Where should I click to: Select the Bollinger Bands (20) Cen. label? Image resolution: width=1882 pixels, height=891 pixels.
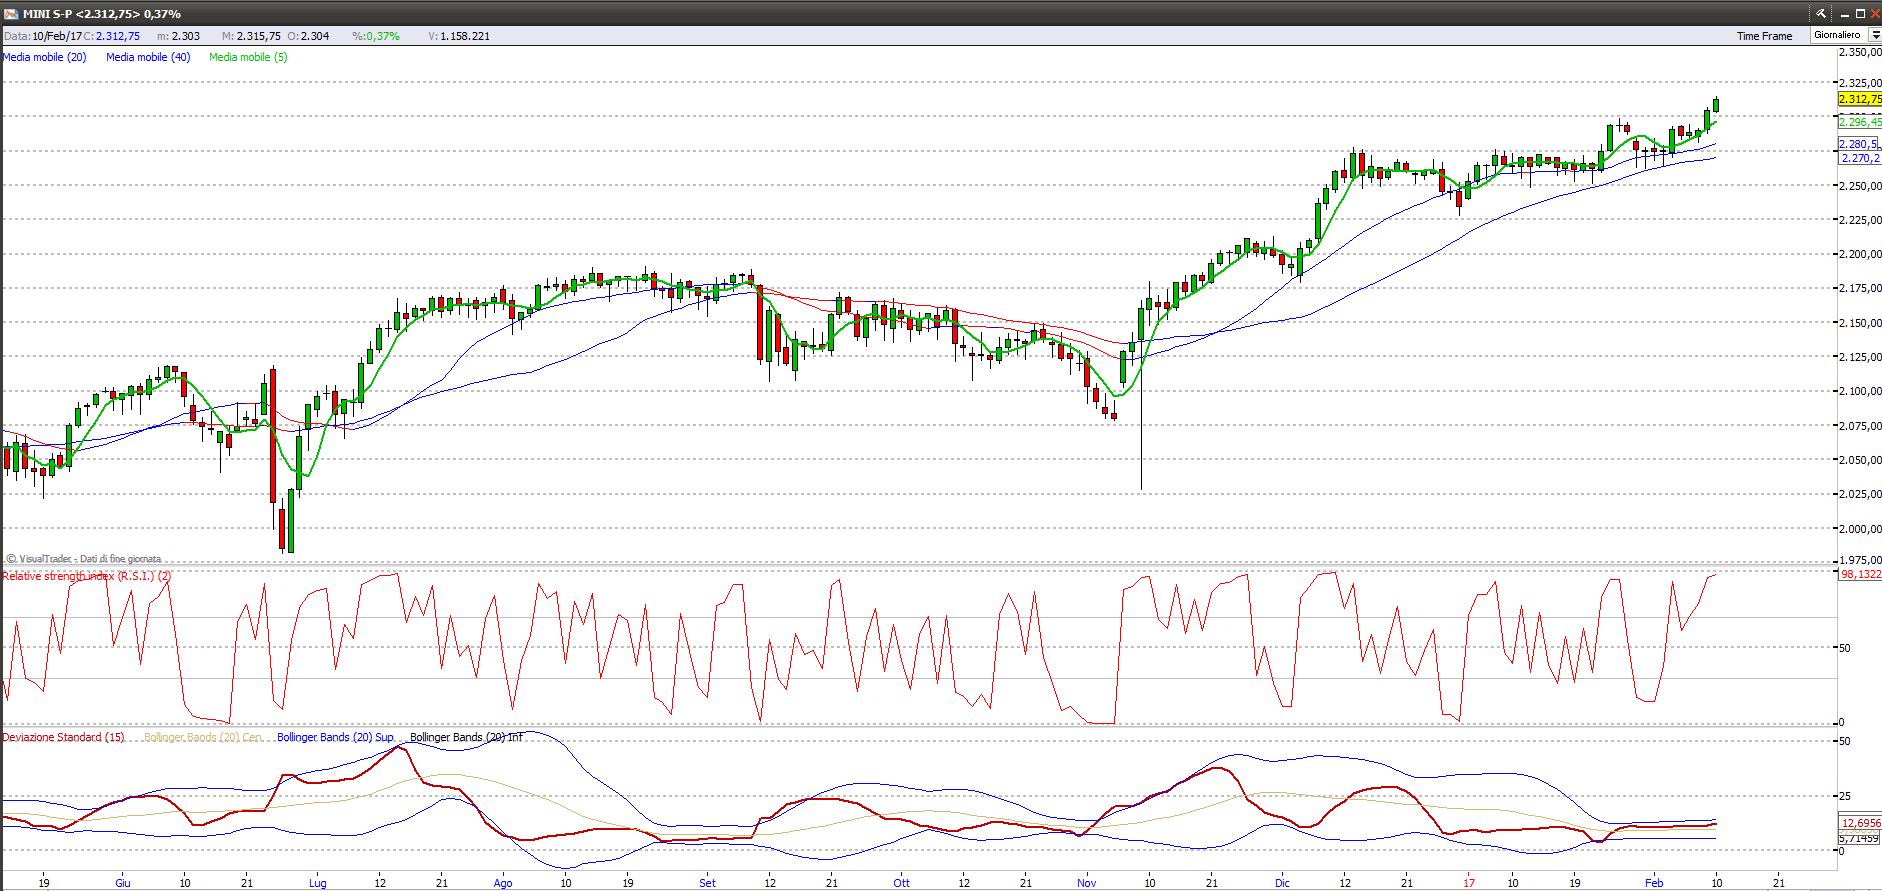click(x=203, y=737)
